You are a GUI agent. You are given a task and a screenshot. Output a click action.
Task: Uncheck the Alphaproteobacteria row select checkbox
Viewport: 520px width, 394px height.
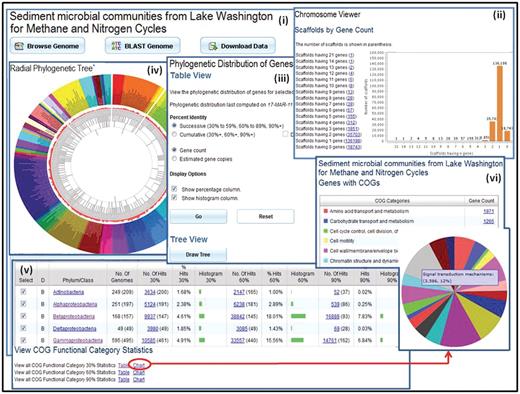point(23,304)
